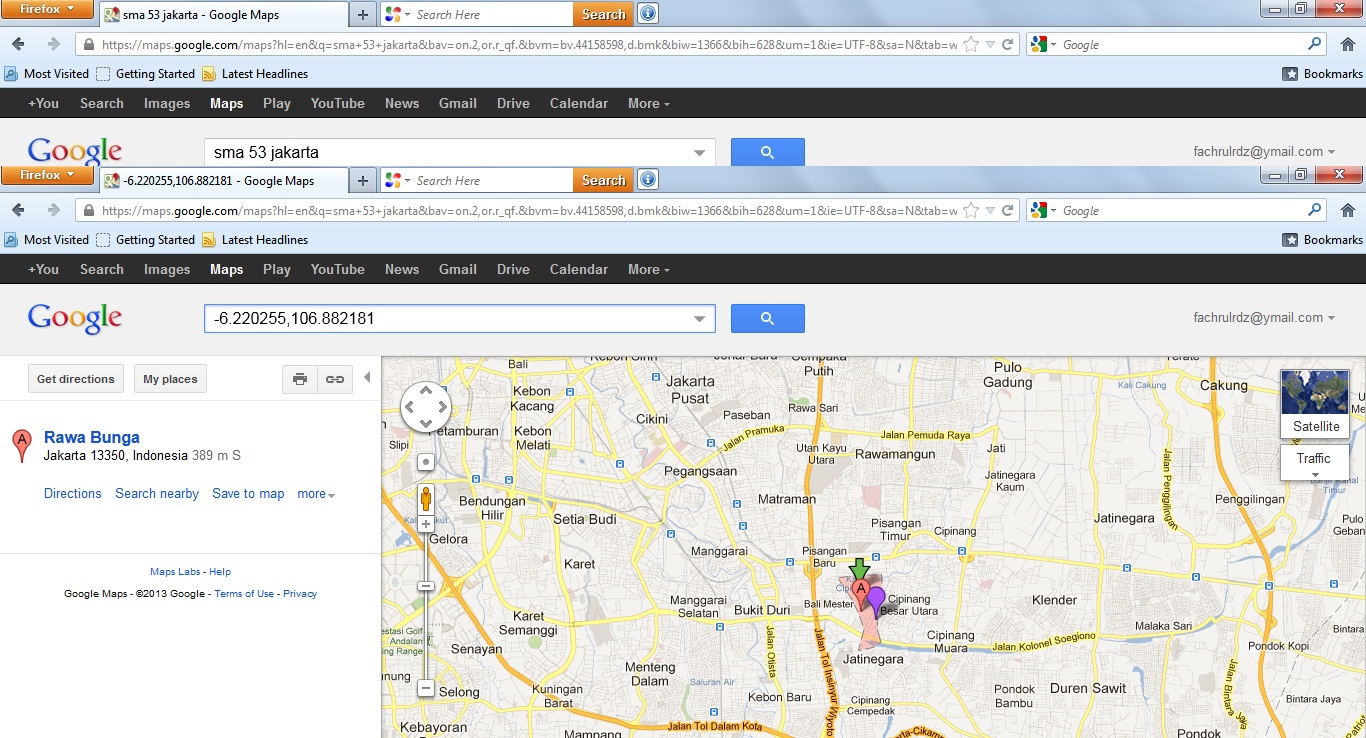Screen dimensions: 1366x738
Task: Zoom out with the map minus button
Action: coord(426,688)
